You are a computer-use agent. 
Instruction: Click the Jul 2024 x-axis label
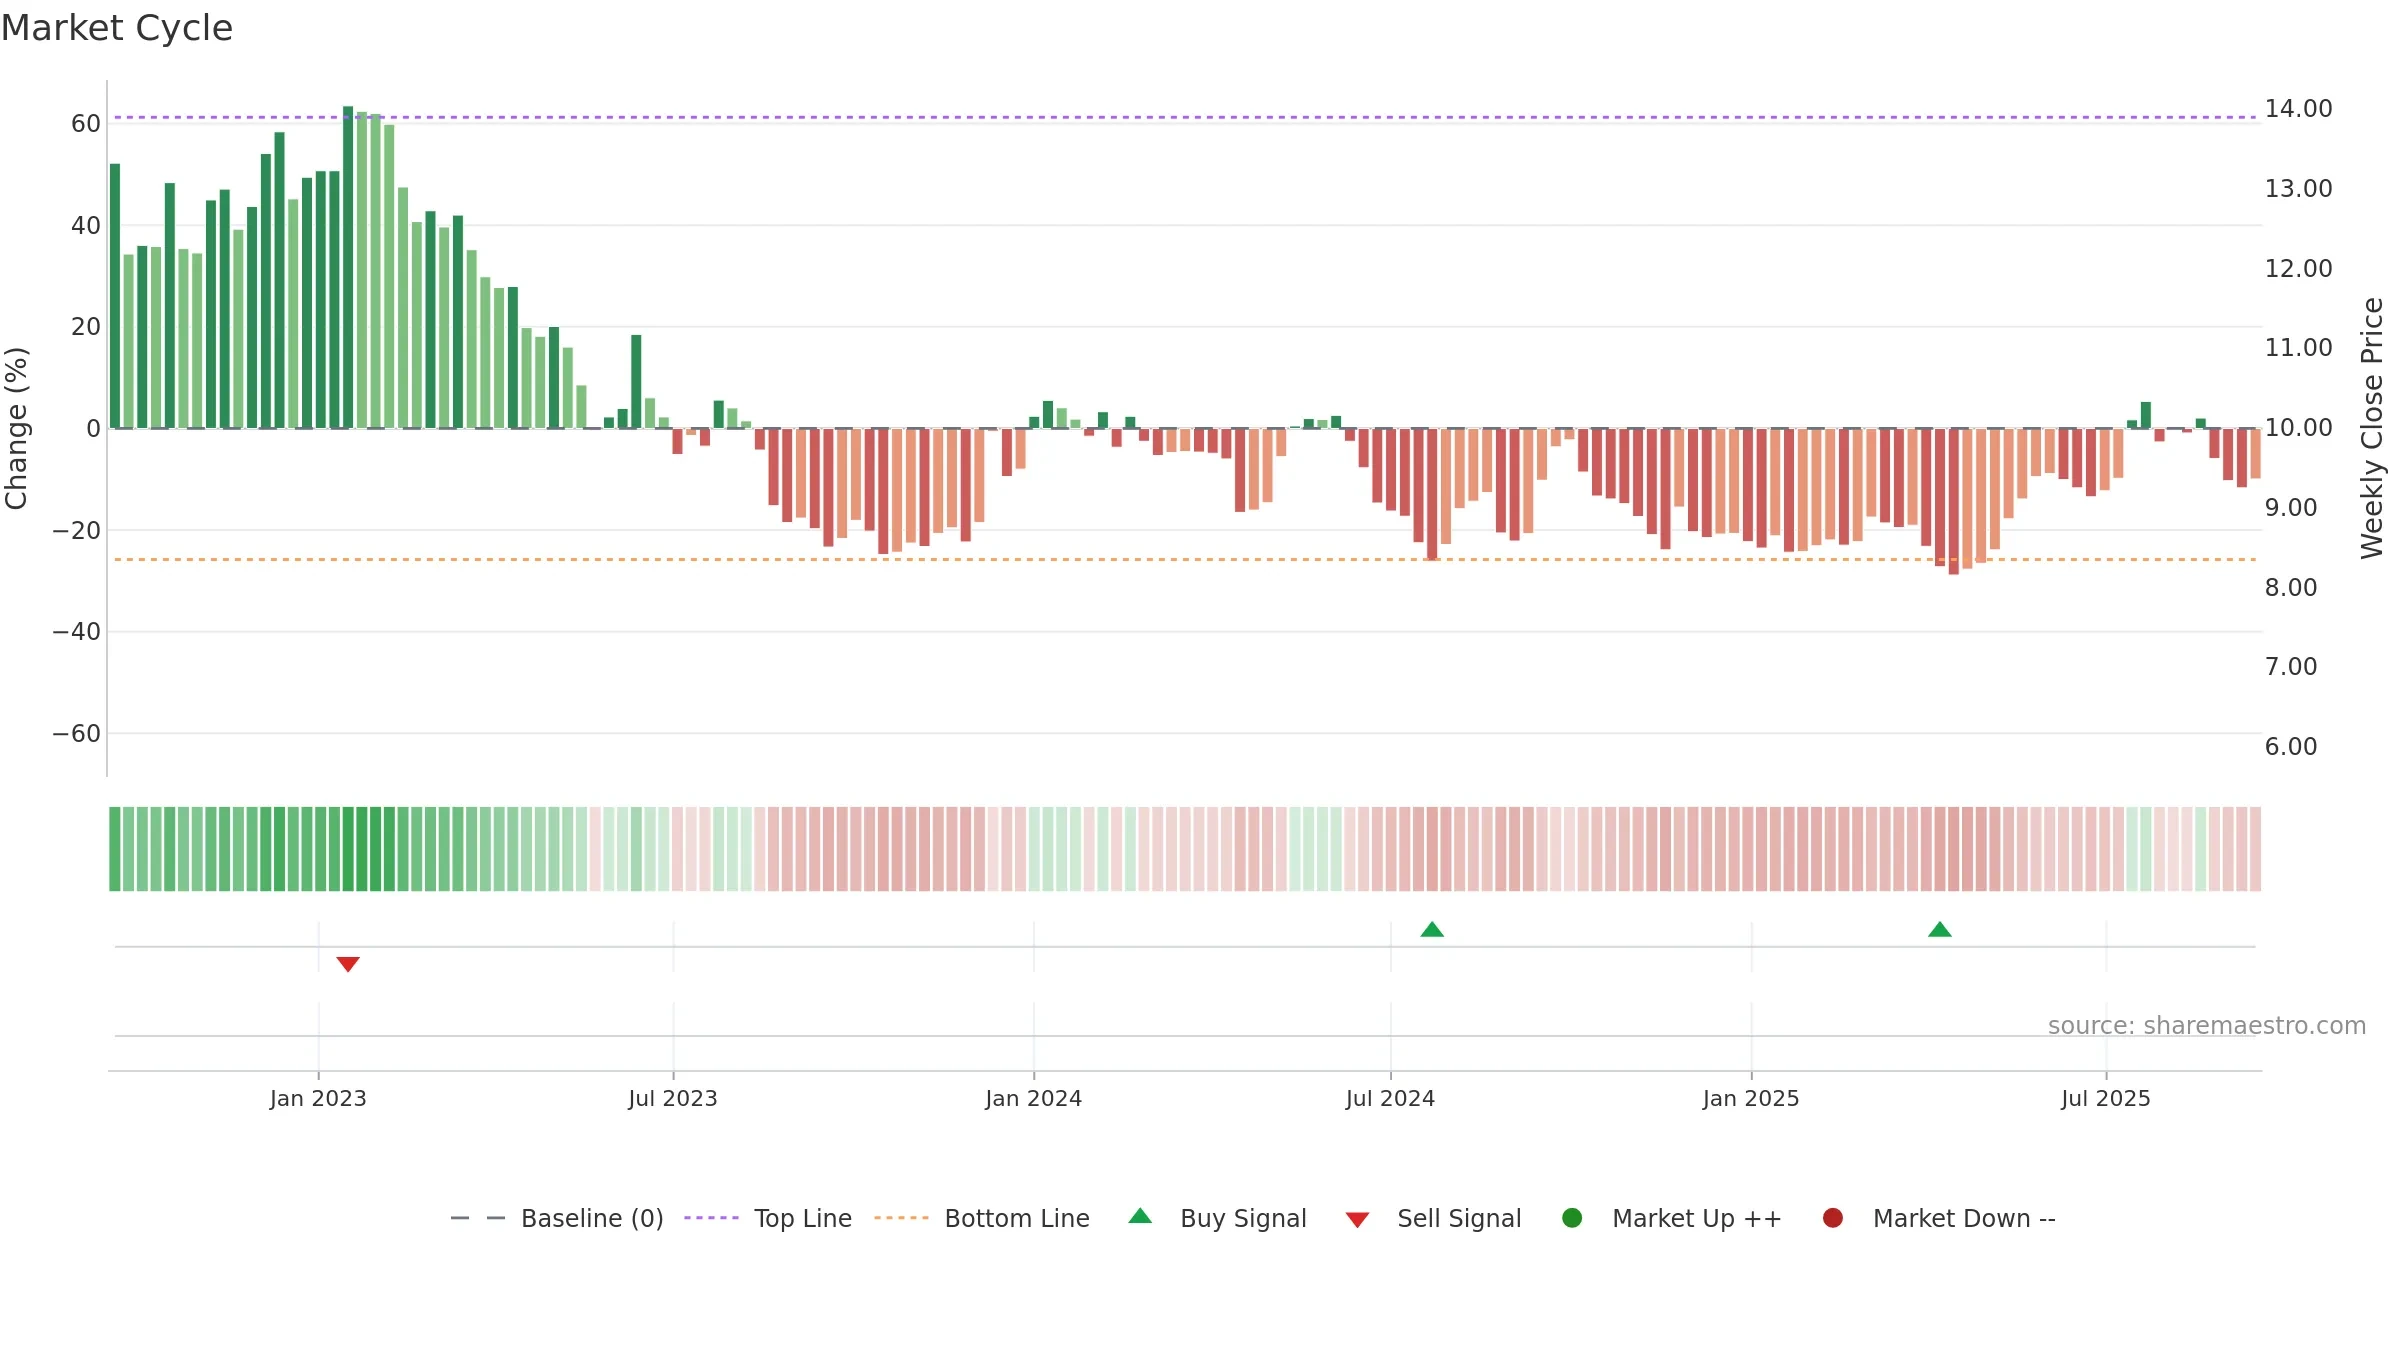coord(1390,1099)
